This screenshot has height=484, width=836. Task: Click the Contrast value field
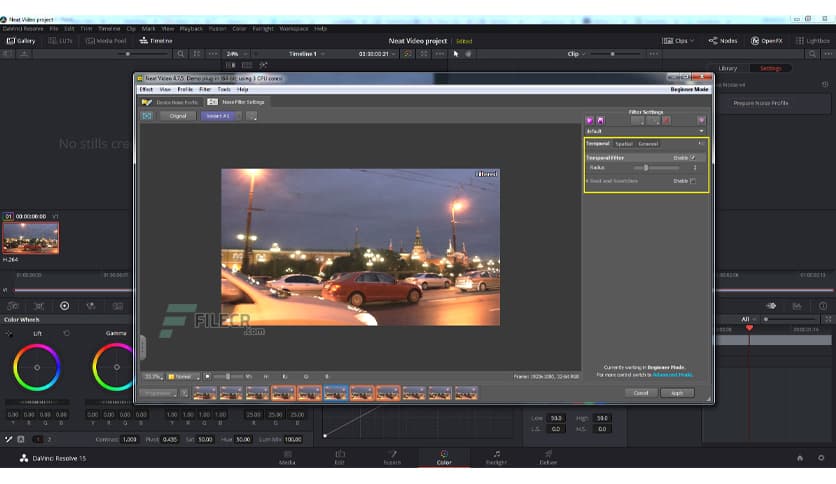(x=130, y=440)
